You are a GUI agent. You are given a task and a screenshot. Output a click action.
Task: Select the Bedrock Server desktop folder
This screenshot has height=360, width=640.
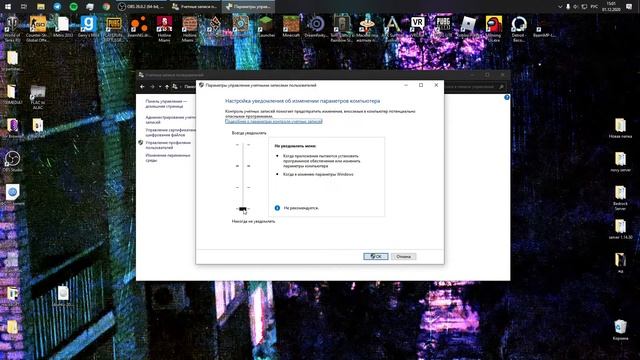[x=620, y=198]
